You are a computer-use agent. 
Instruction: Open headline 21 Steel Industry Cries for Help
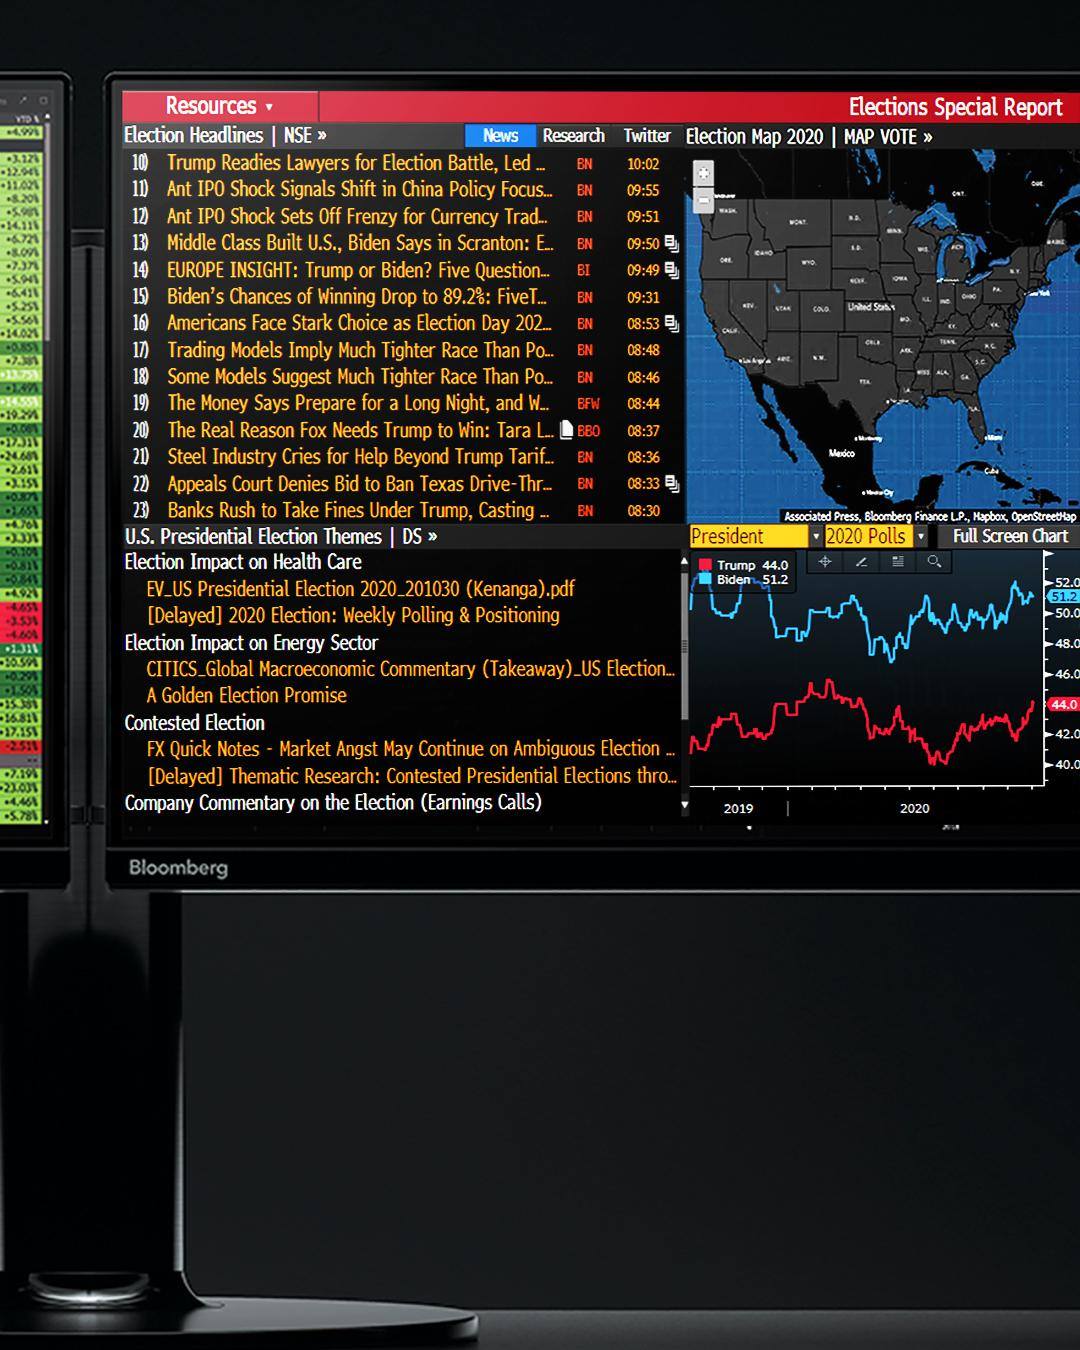coord(360,457)
